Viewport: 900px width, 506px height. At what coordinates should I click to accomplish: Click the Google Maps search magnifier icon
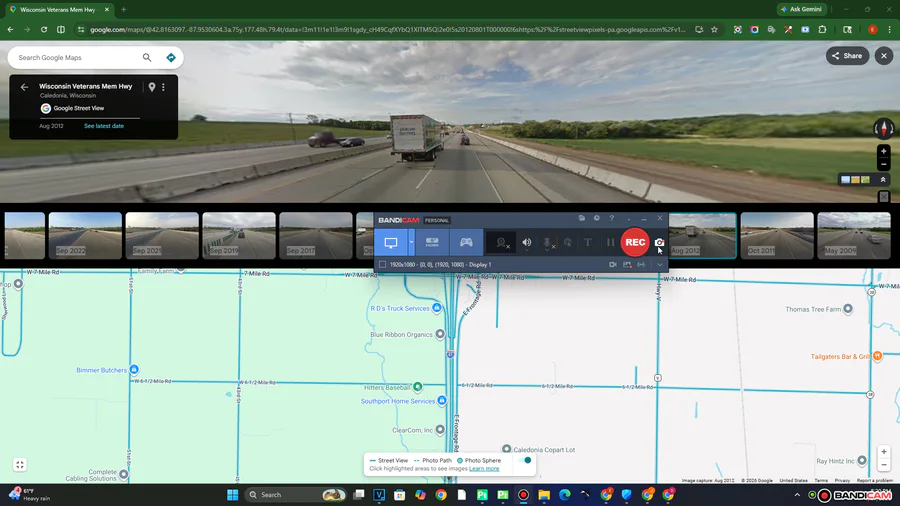pyautogui.click(x=147, y=57)
